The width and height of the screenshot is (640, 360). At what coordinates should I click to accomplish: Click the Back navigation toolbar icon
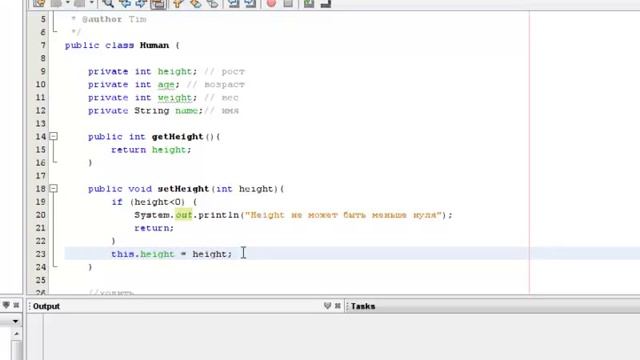[x=57, y=4]
